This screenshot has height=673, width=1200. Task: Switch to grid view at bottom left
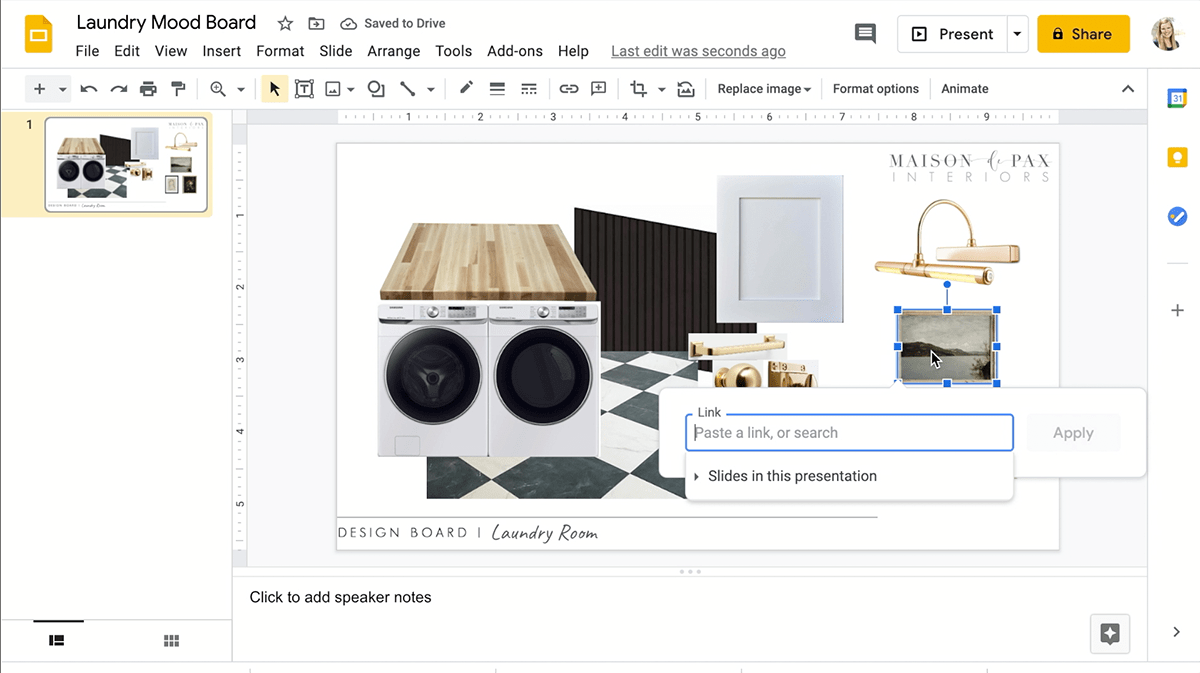click(x=171, y=641)
